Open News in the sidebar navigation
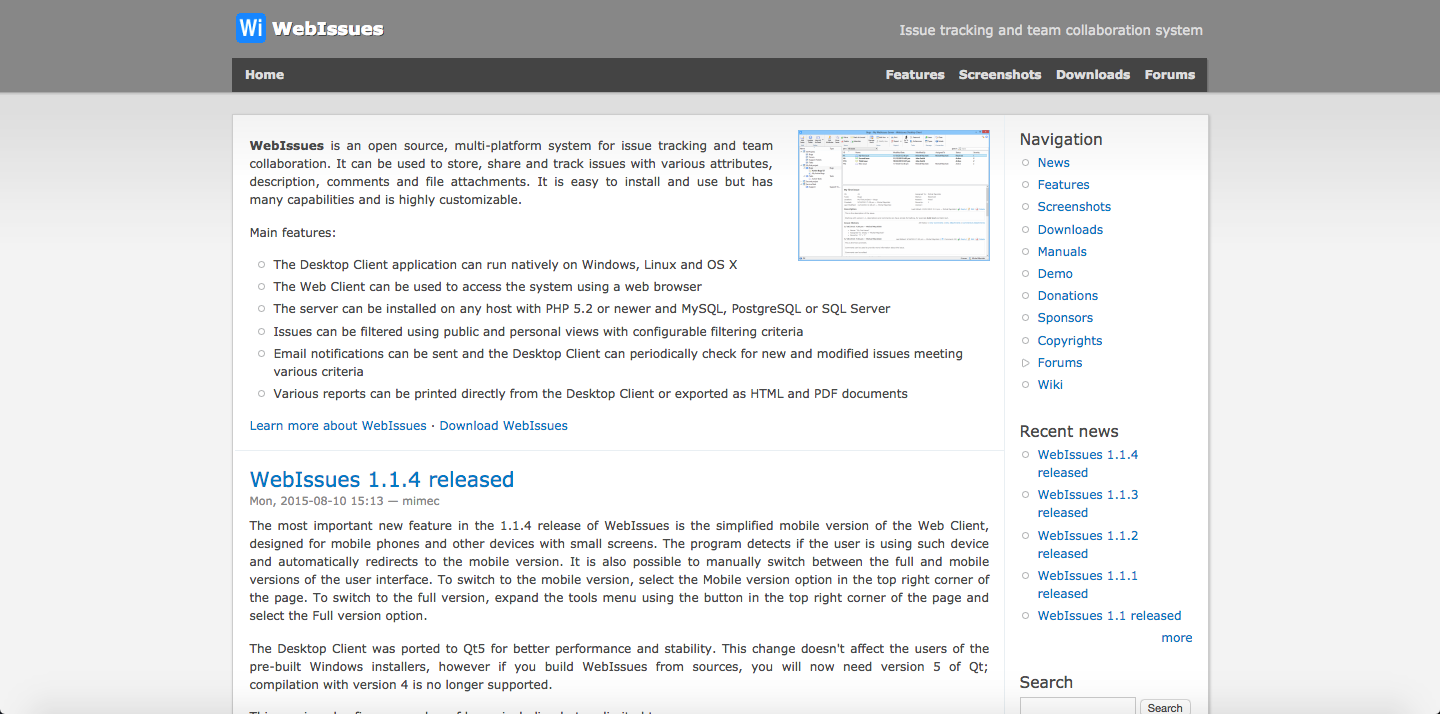The image size is (1440, 714). click(1053, 163)
